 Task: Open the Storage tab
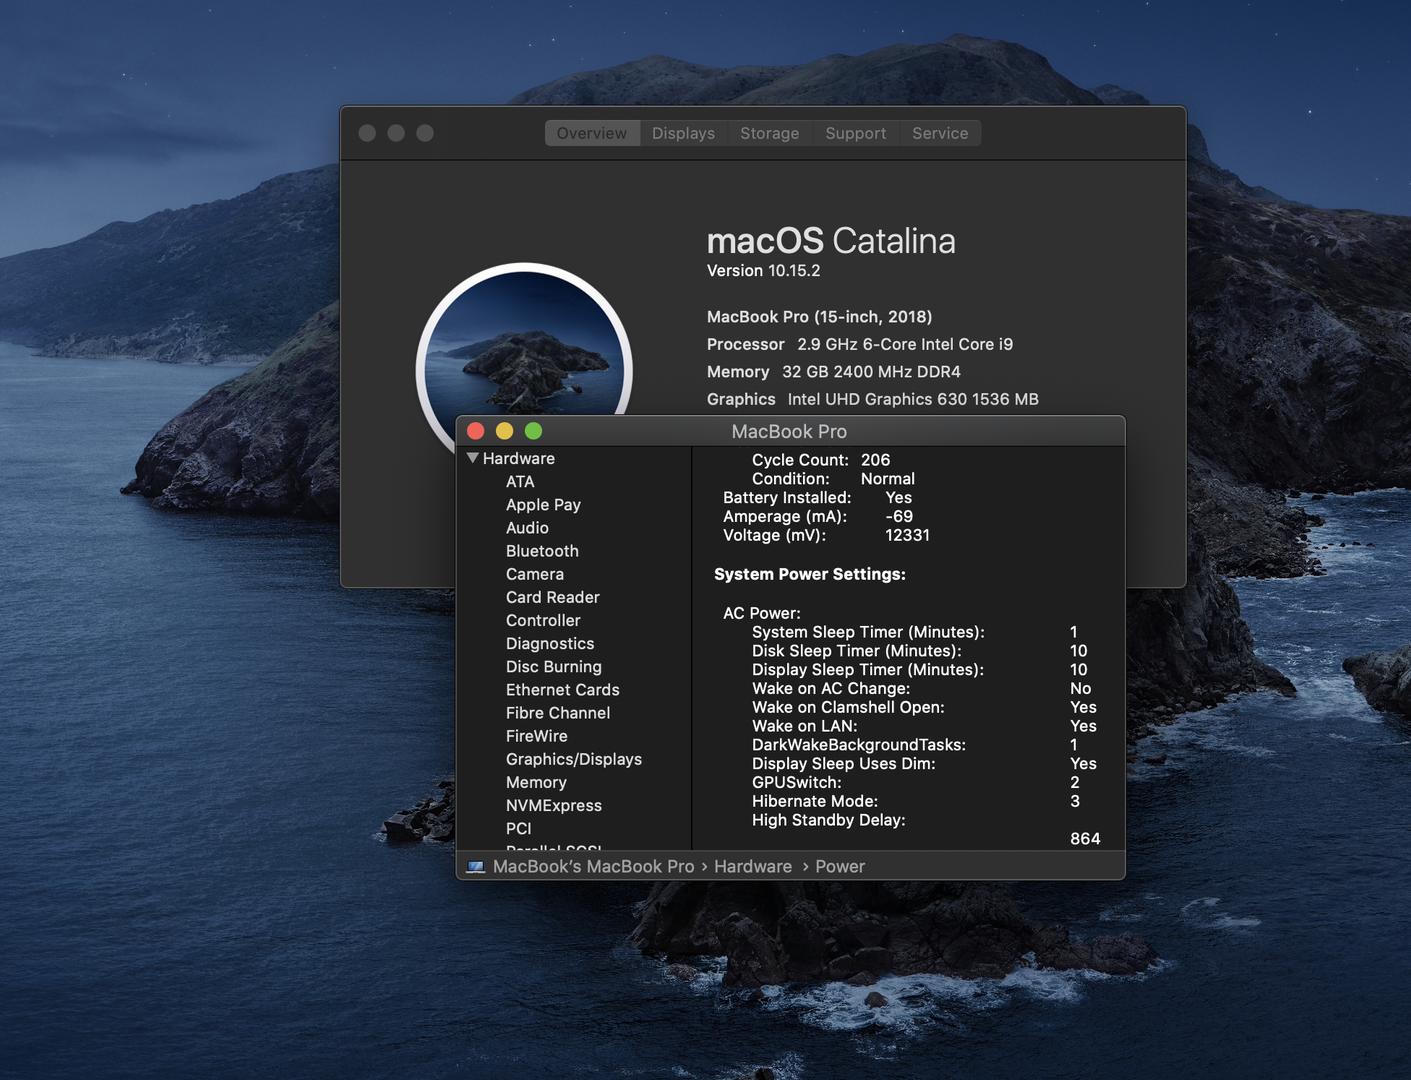tap(769, 133)
